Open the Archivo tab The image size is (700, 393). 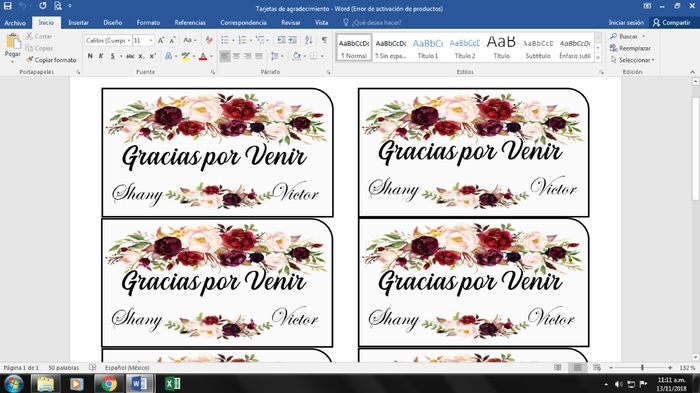15,22
